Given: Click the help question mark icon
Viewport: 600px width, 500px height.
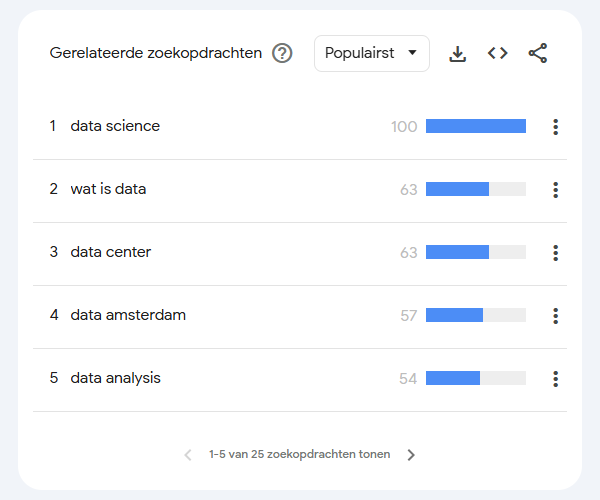Looking at the screenshot, I should (x=282, y=54).
